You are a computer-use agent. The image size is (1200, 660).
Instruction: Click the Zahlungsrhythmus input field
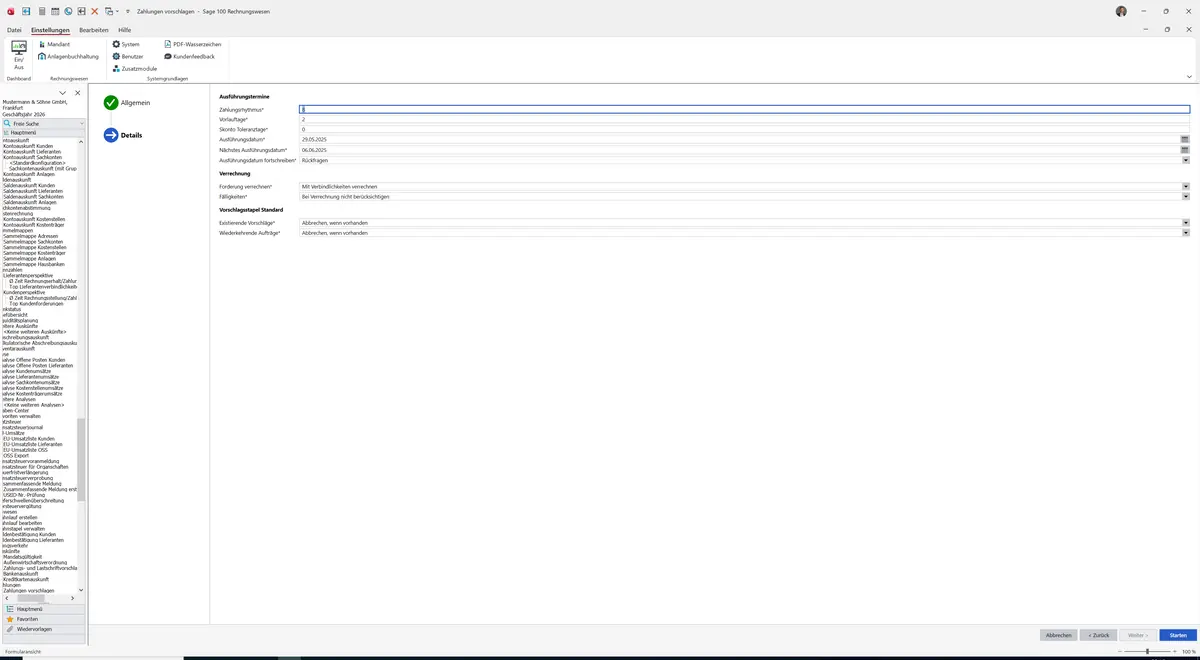[x=745, y=109]
